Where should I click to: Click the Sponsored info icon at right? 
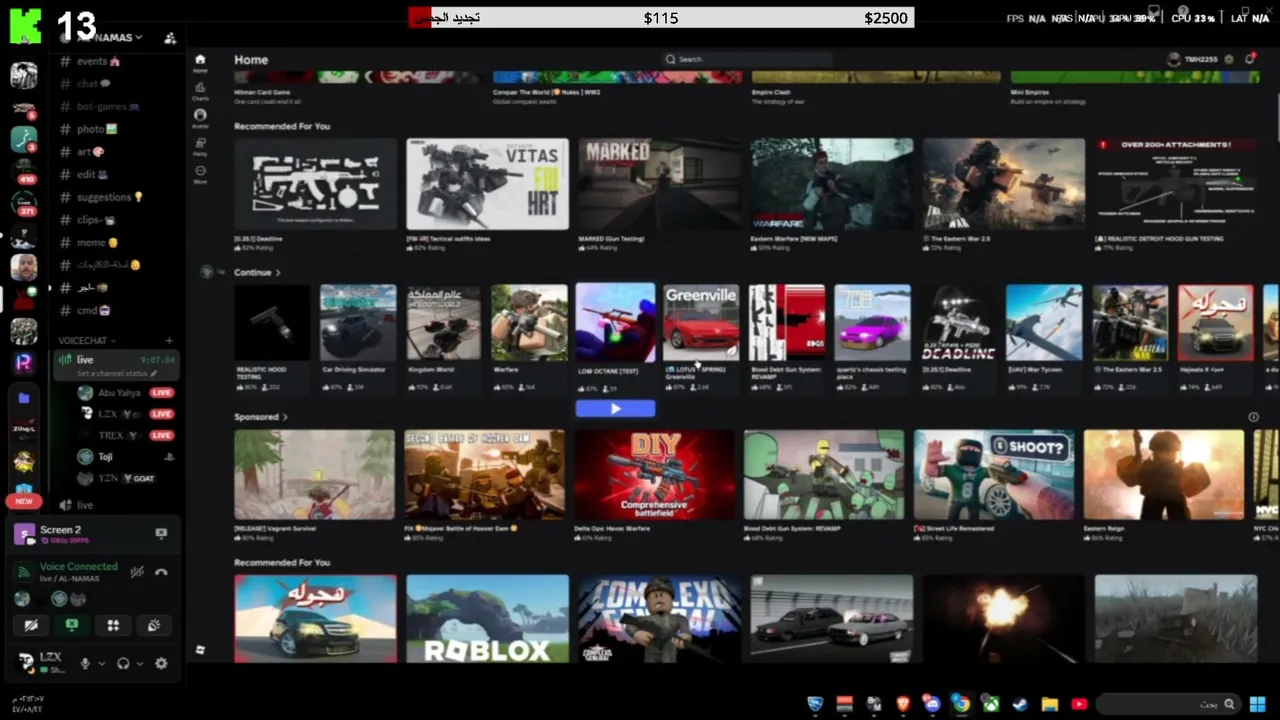click(1253, 417)
